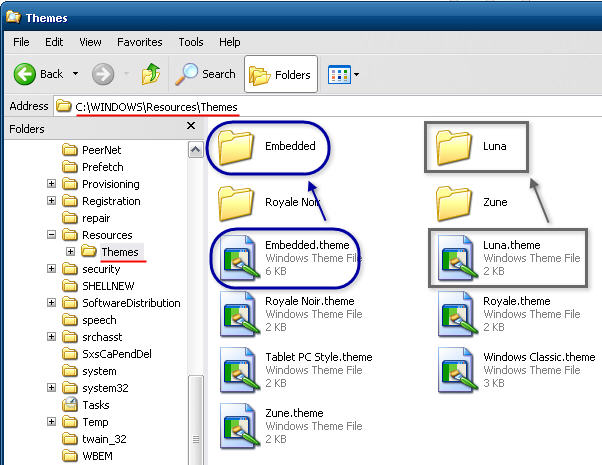
Task: Select the Luna folder icon
Action: pos(453,147)
